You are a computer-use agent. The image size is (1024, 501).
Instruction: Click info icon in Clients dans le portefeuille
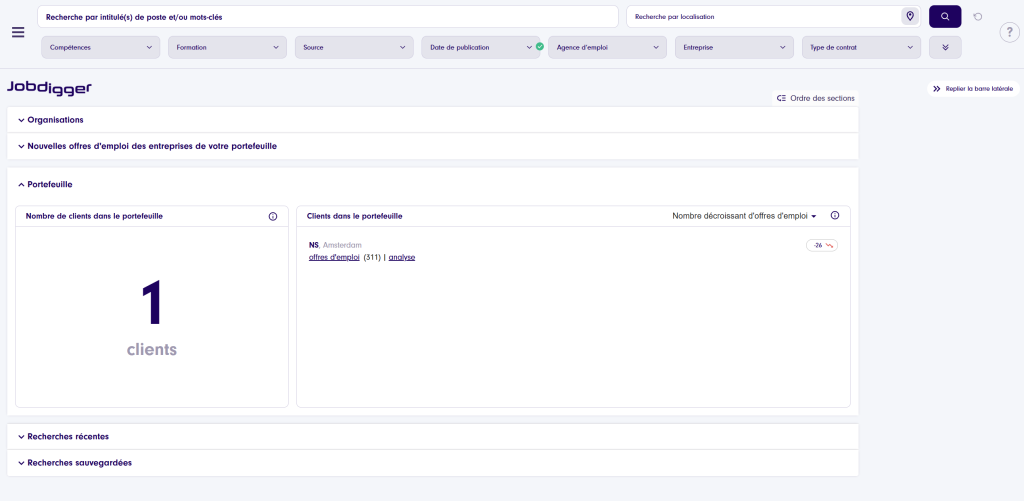coord(835,216)
